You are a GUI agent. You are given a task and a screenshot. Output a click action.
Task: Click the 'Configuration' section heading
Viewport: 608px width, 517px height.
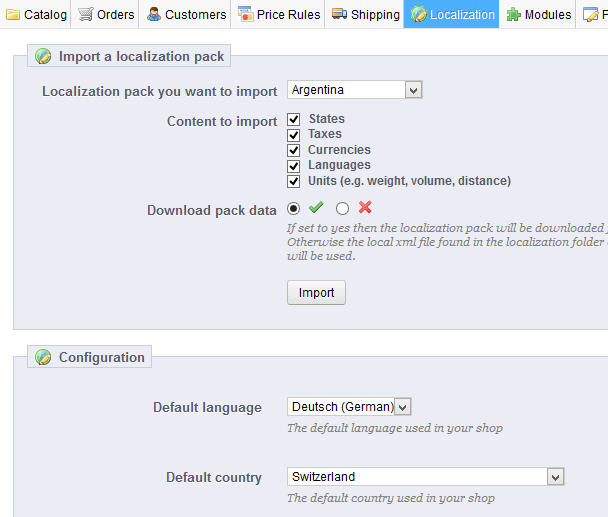coord(102,357)
